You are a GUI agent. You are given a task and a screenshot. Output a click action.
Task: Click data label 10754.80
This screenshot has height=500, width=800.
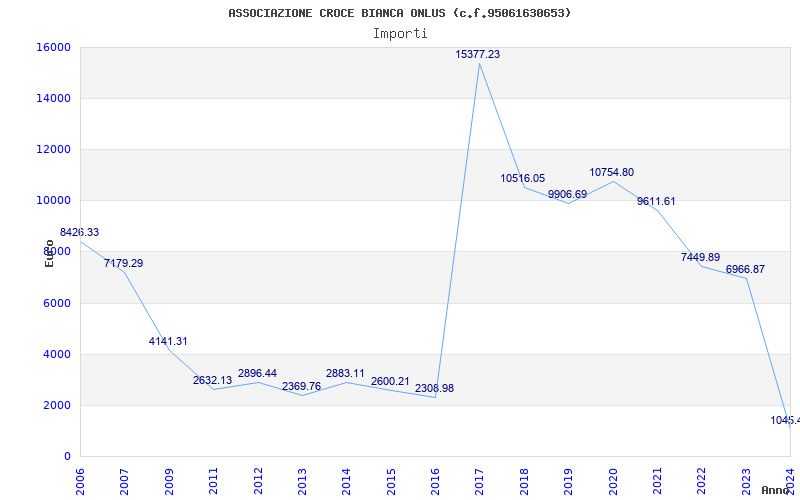(x=612, y=172)
